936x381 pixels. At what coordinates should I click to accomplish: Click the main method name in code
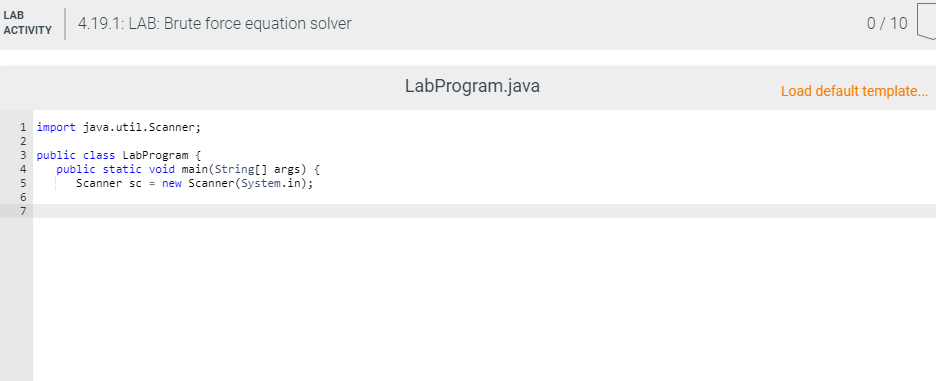coord(194,169)
